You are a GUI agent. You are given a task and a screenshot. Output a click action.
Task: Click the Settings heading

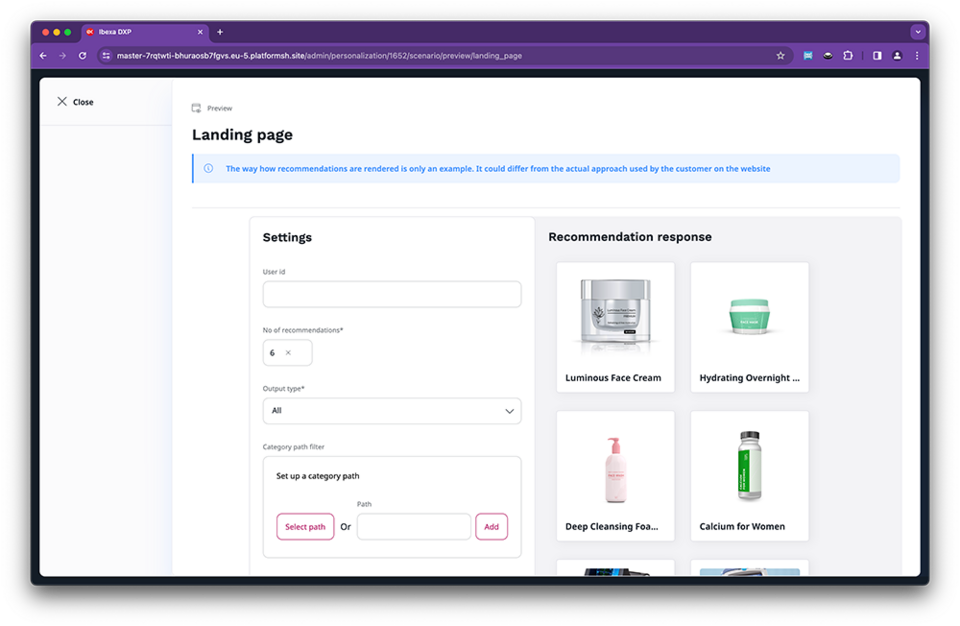(x=287, y=238)
